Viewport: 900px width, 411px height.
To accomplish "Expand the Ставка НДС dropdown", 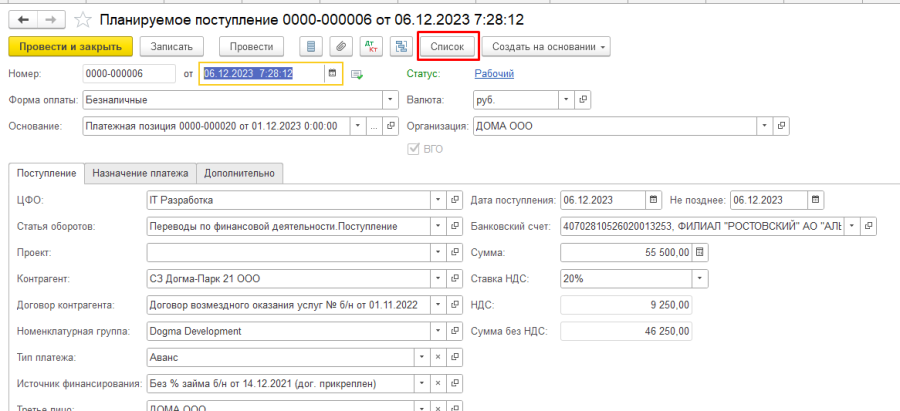I will click(x=700, y=278).
